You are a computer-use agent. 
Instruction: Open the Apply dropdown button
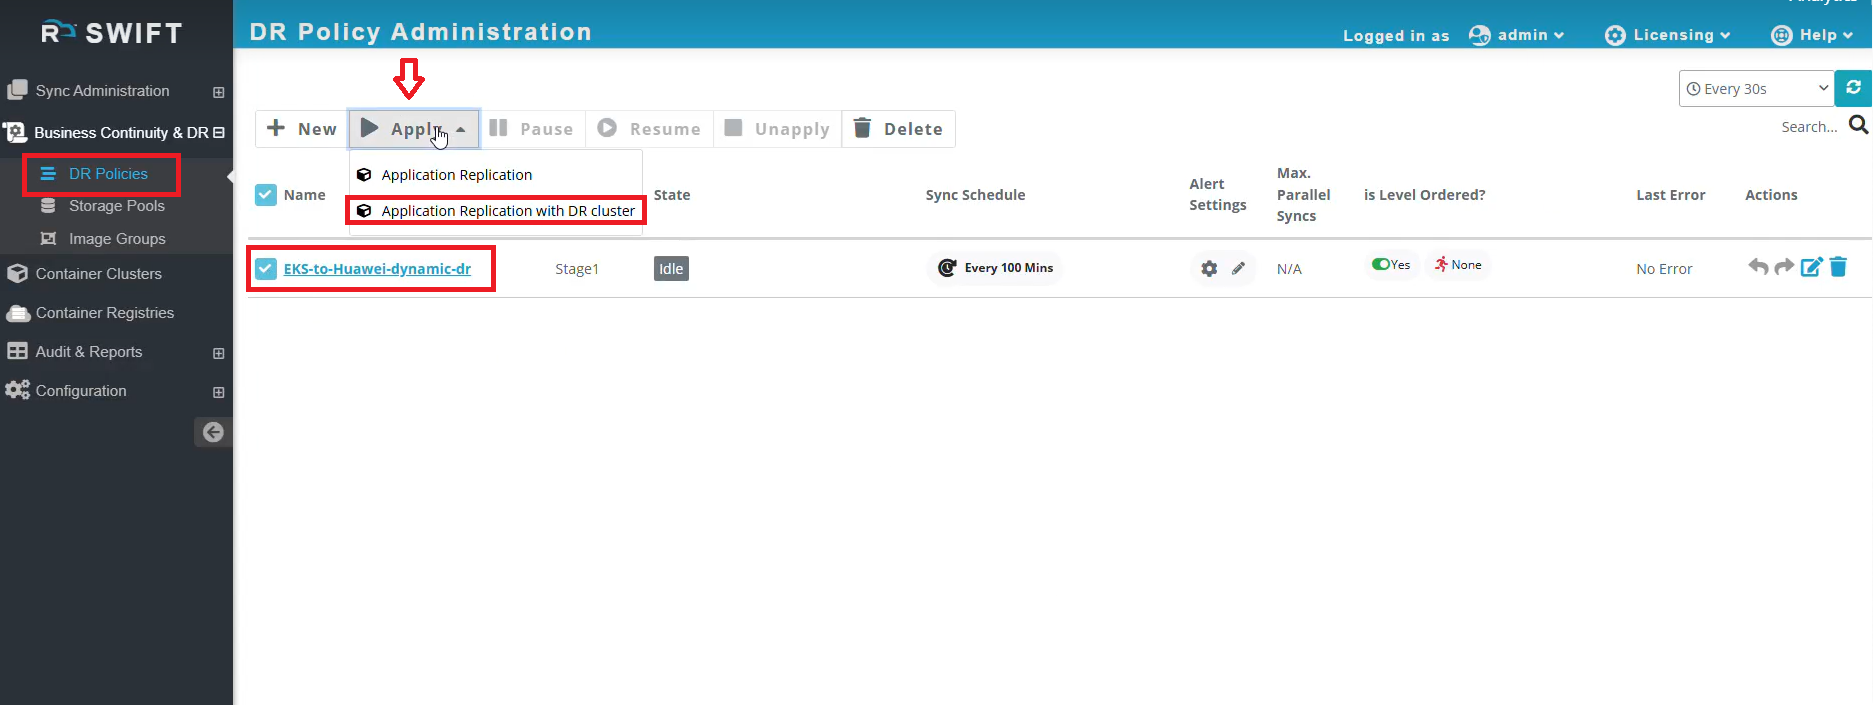point(414,129)
